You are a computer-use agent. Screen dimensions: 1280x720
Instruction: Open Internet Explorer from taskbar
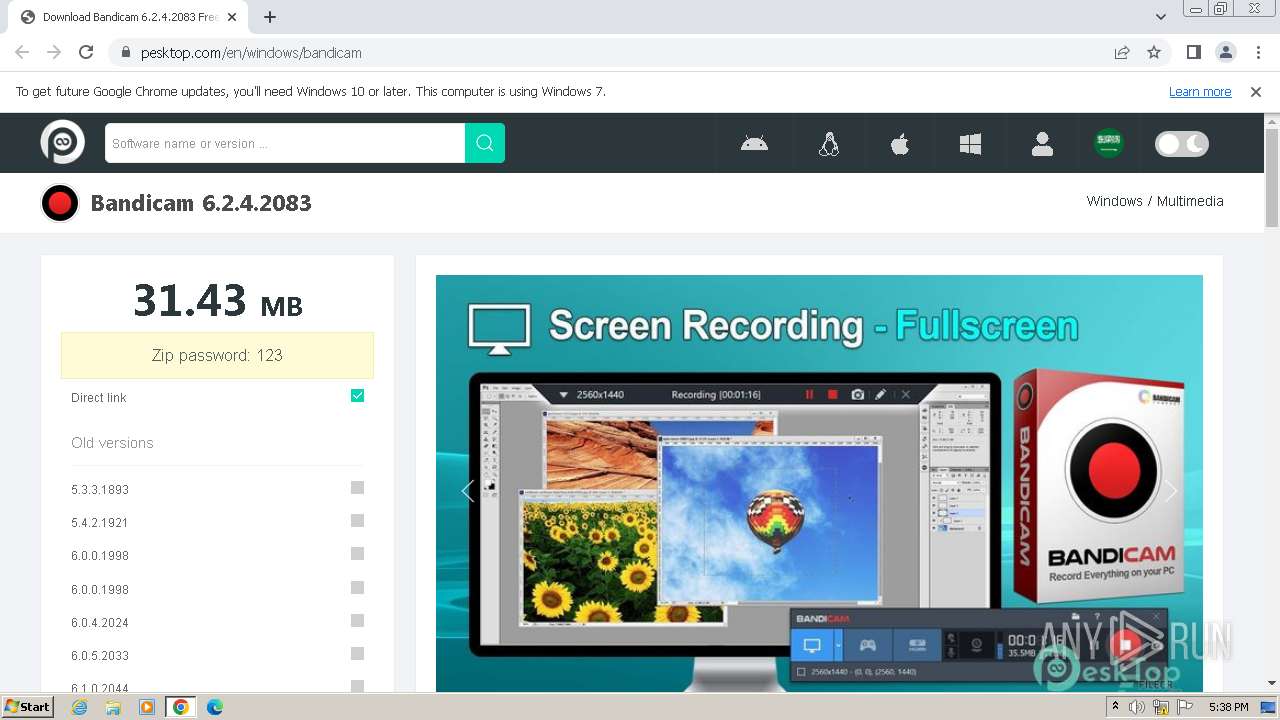click(x=79, y=707)
